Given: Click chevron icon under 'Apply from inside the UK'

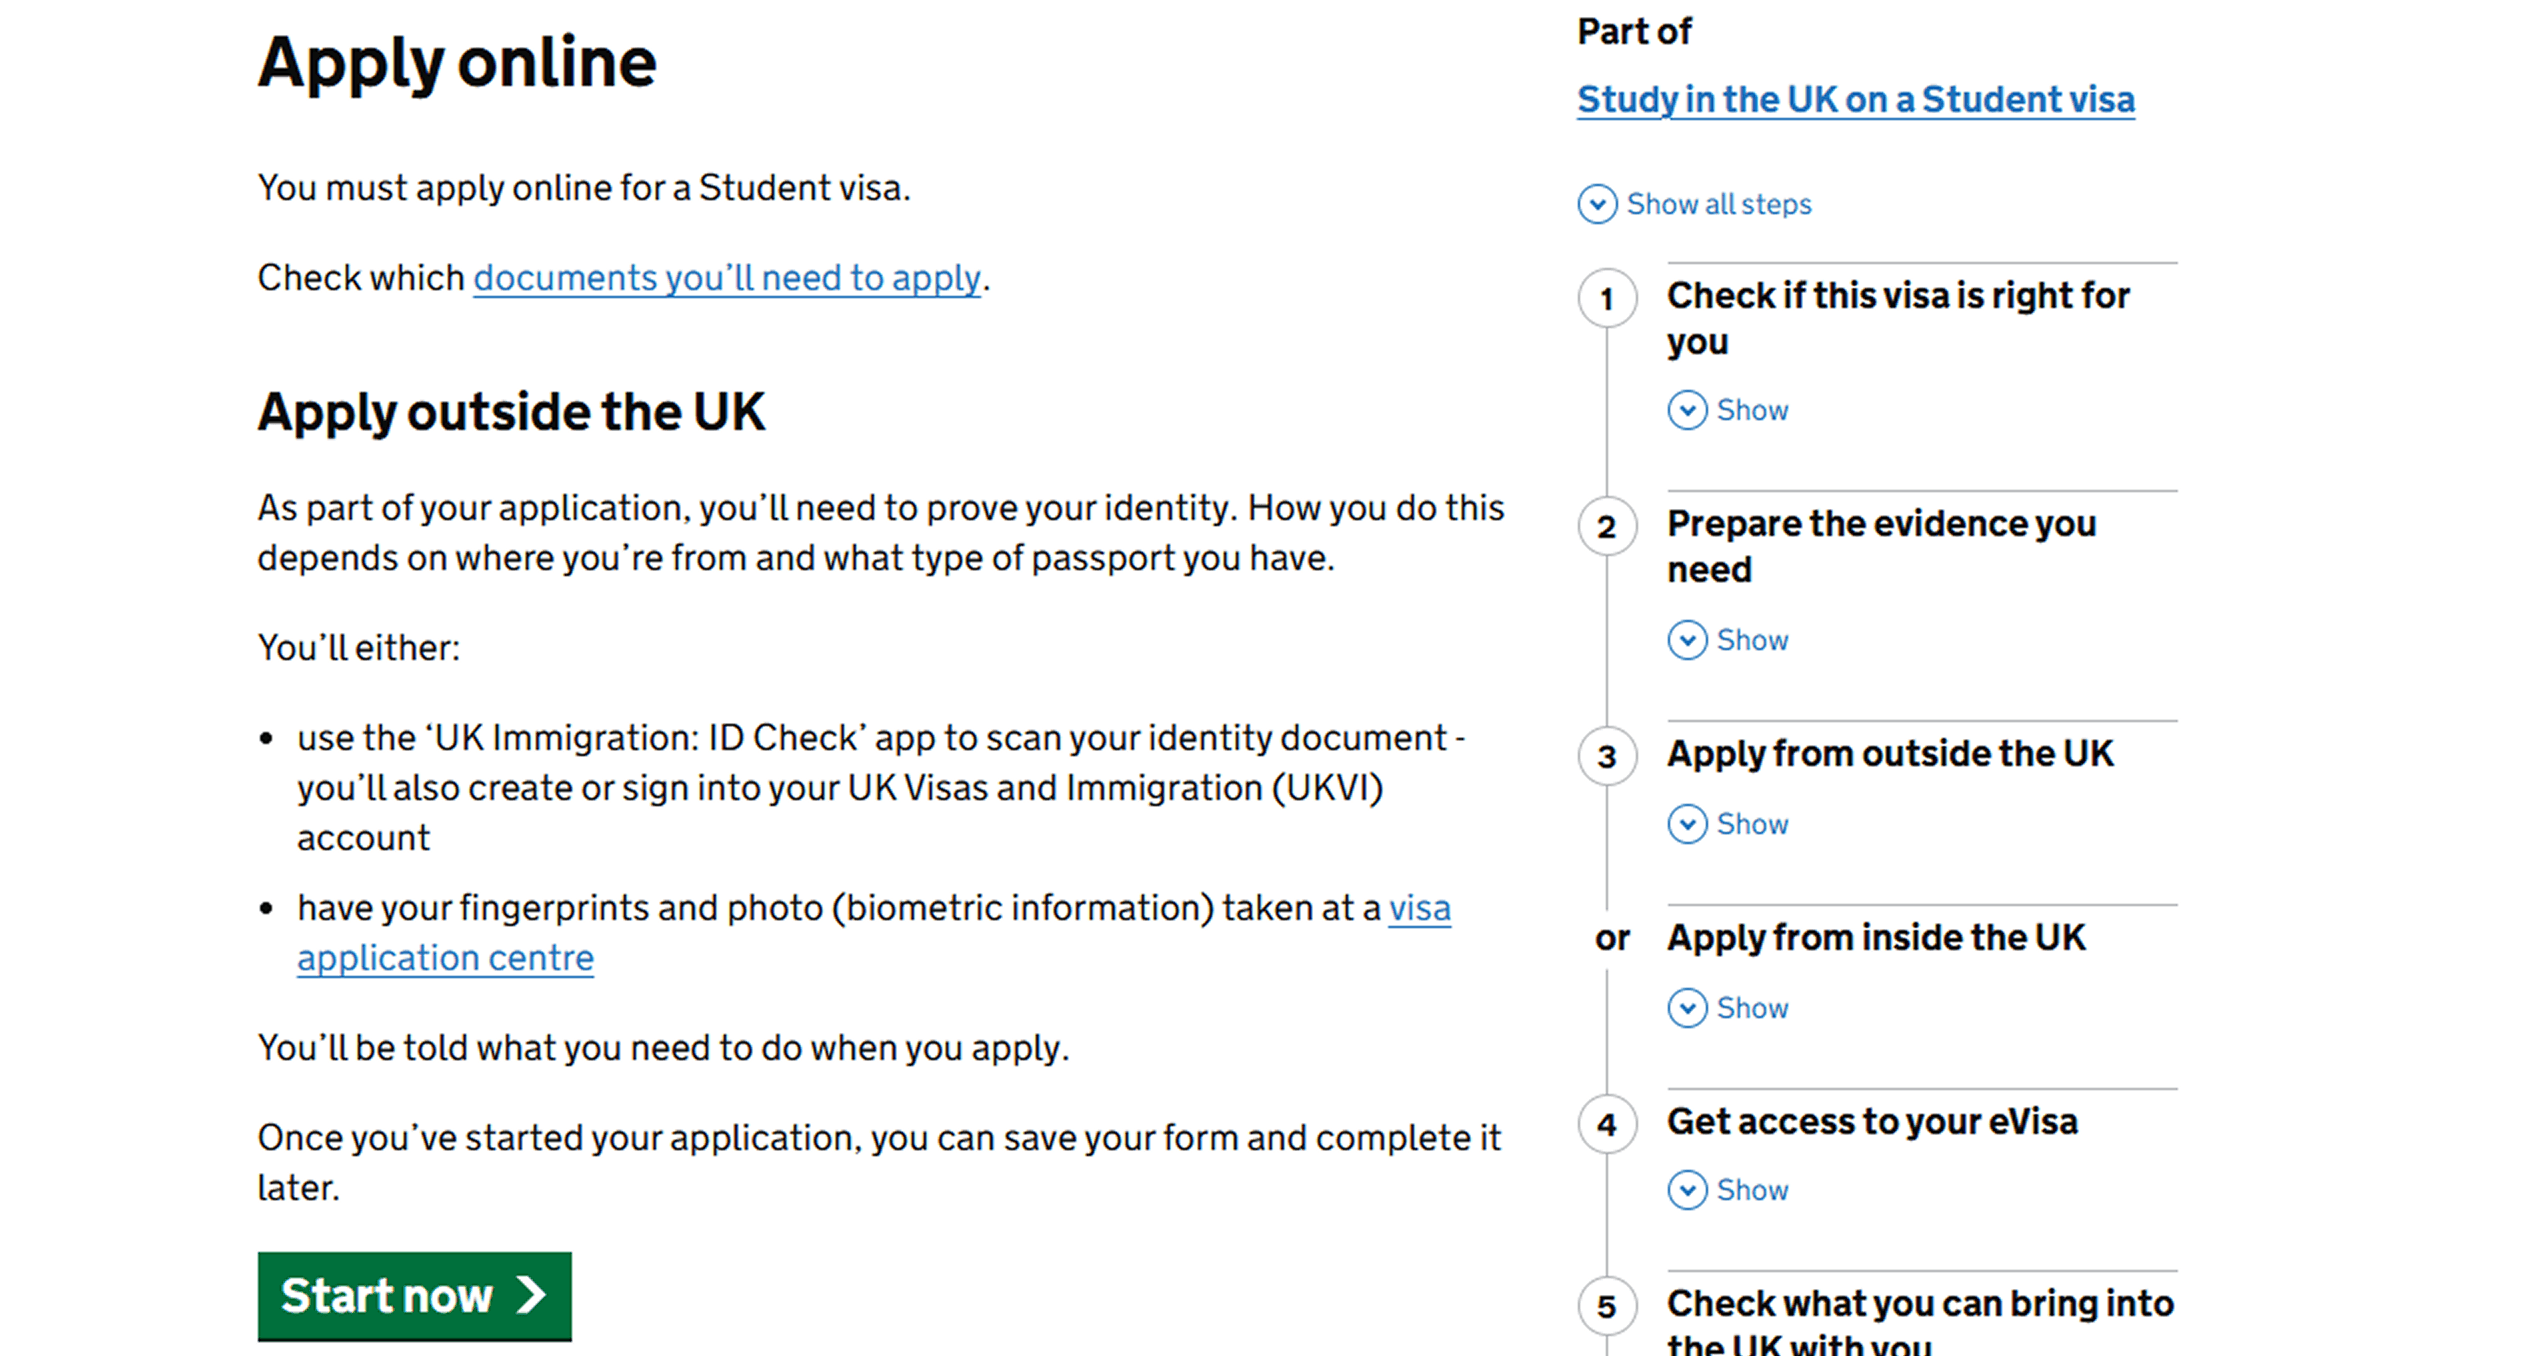Looking at the screenshot, I should (1686, 1008).
